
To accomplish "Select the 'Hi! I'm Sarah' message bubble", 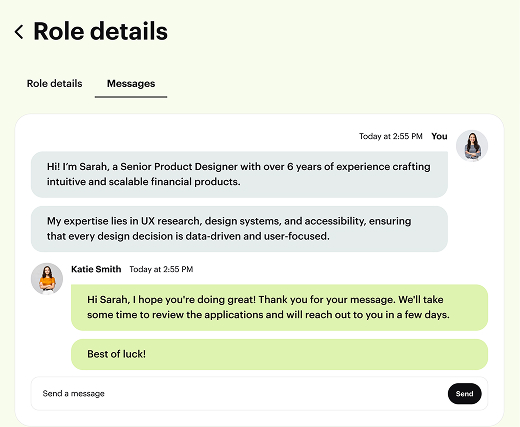I will coord(239,174).
